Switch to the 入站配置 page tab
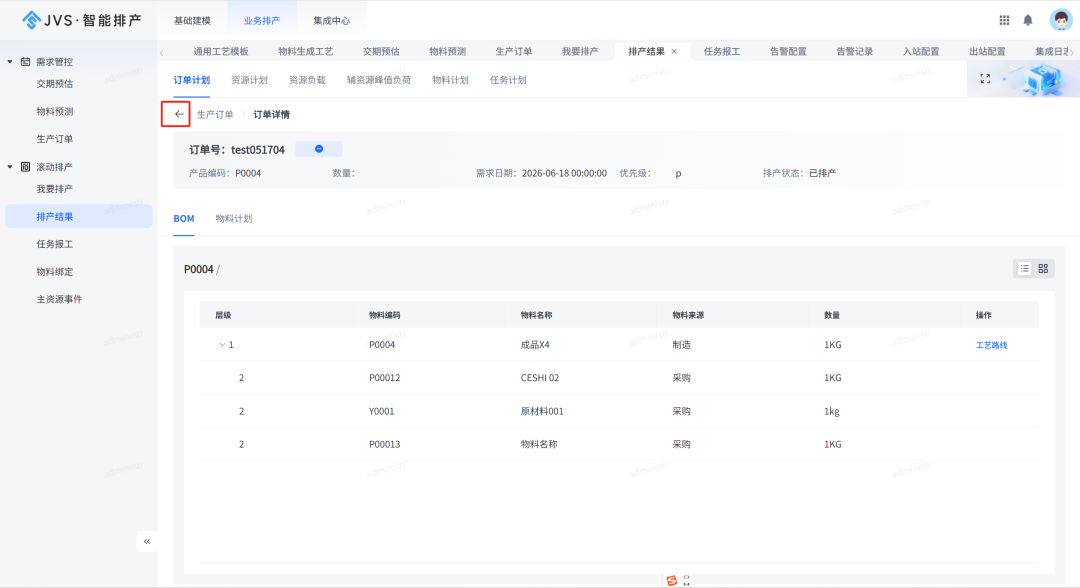This screenshot has height=588, width=1080. (x=921, y=51)
